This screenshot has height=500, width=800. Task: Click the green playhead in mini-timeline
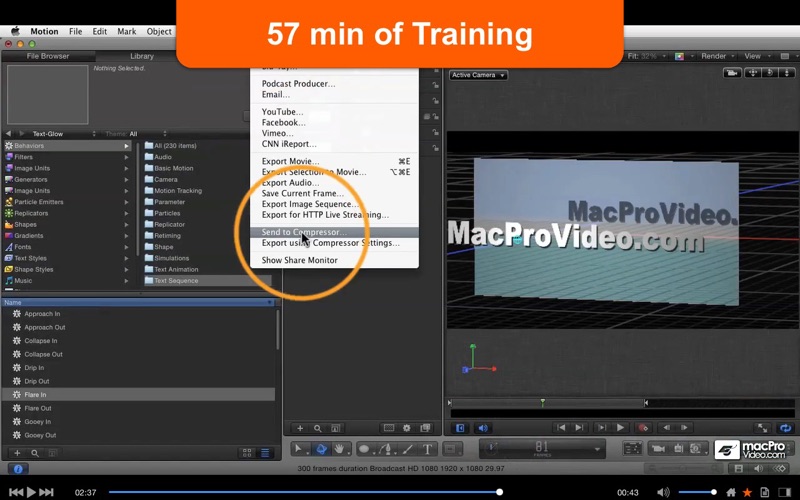542,403
